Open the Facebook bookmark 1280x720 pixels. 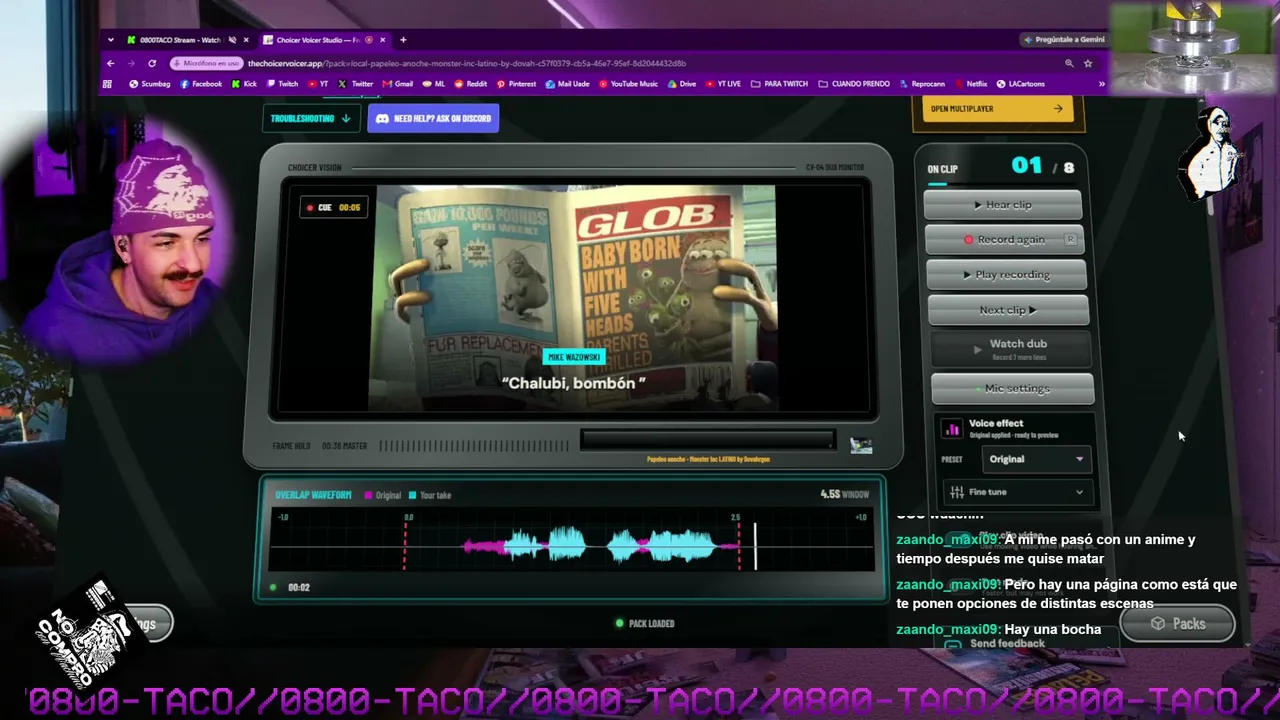(x=201, y=84)
